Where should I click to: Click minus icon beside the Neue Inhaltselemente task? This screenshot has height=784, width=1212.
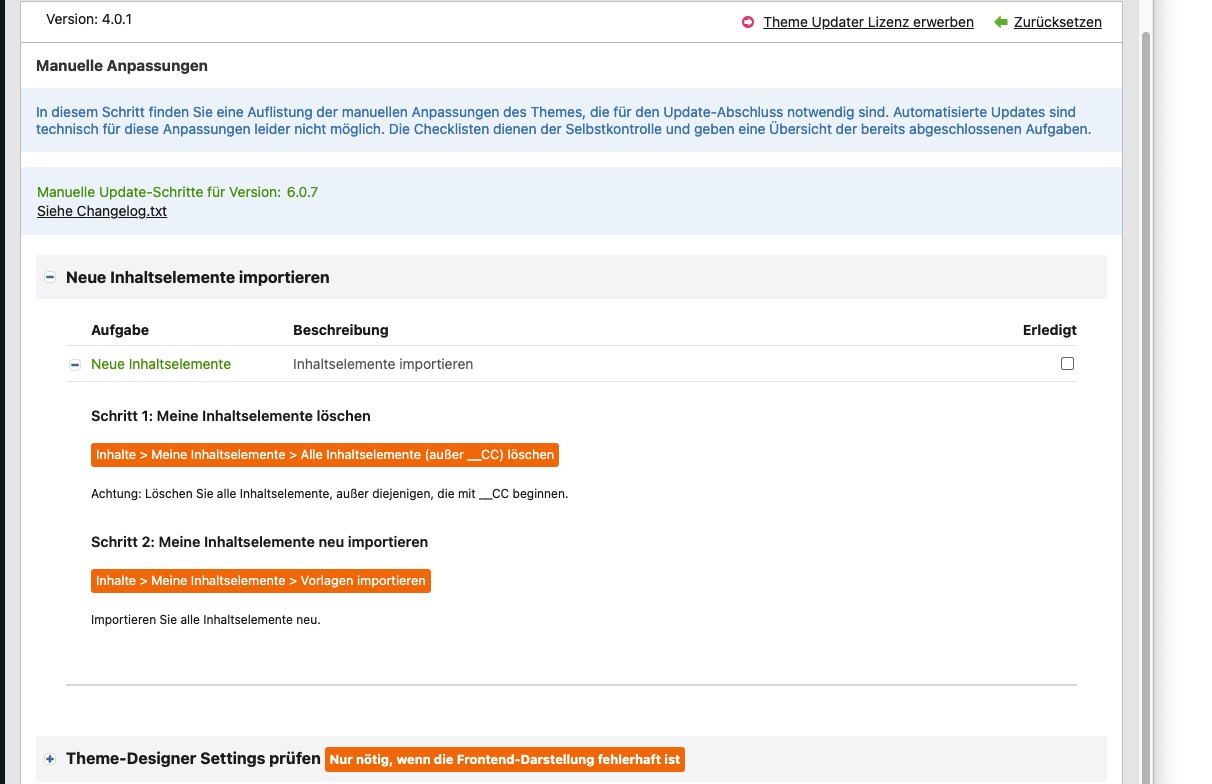(x=74, y=365)
